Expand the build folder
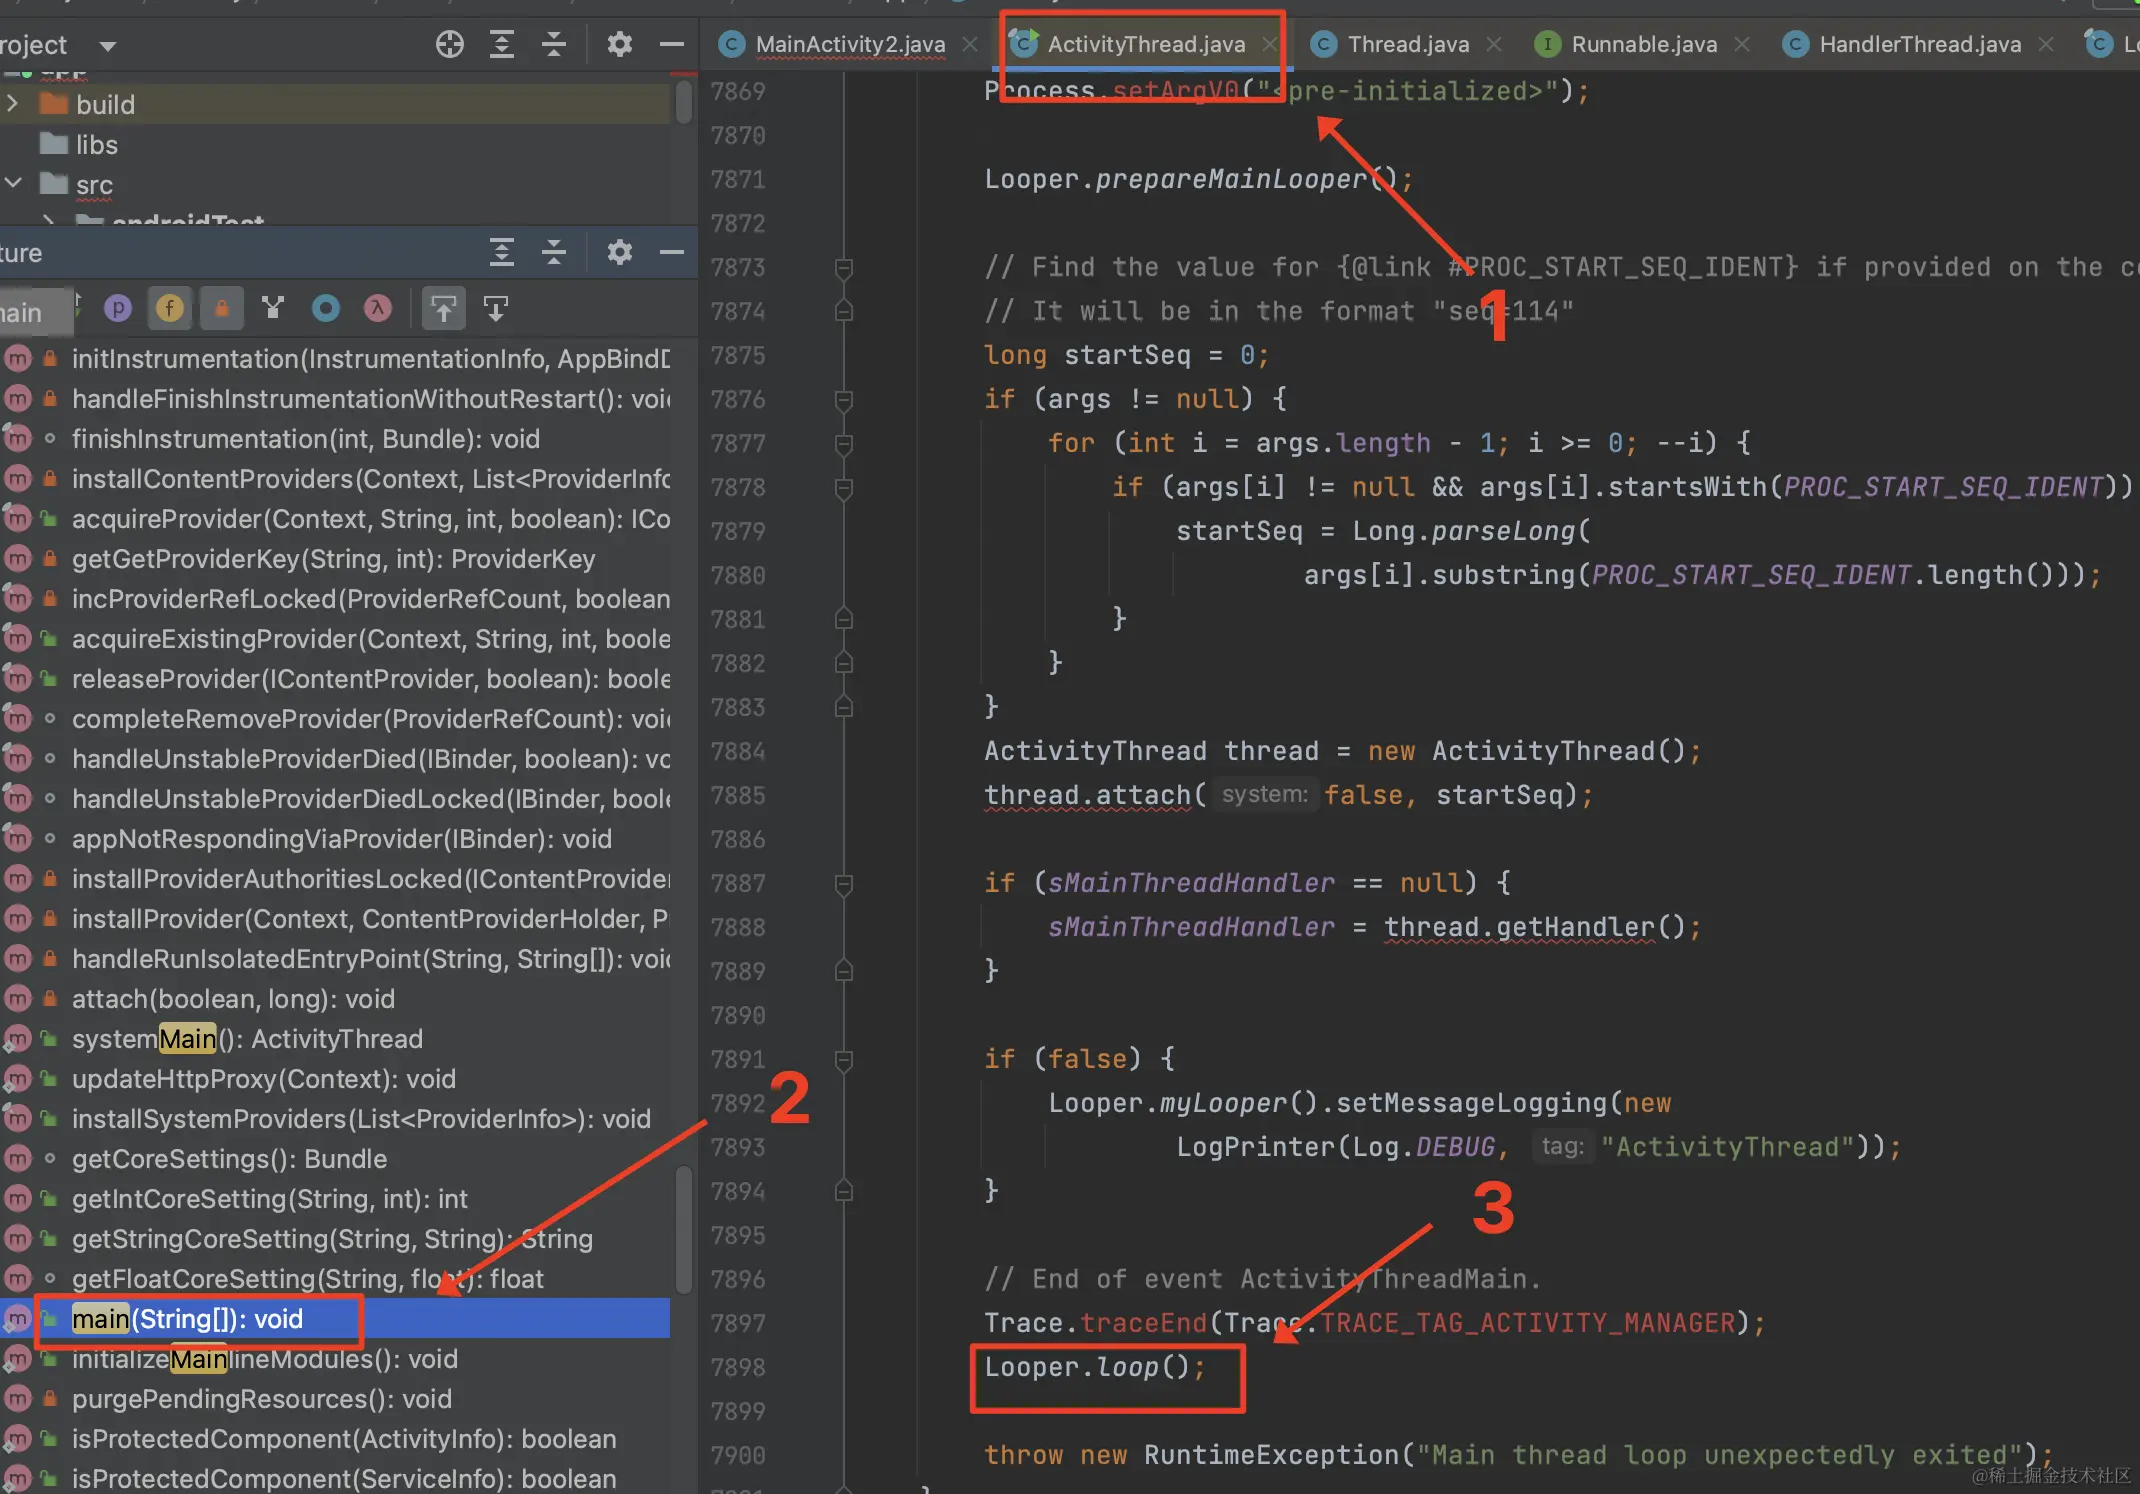The width and height of the screenshot is (2140, 1494). pyautogui.click(x=13, y=104)
